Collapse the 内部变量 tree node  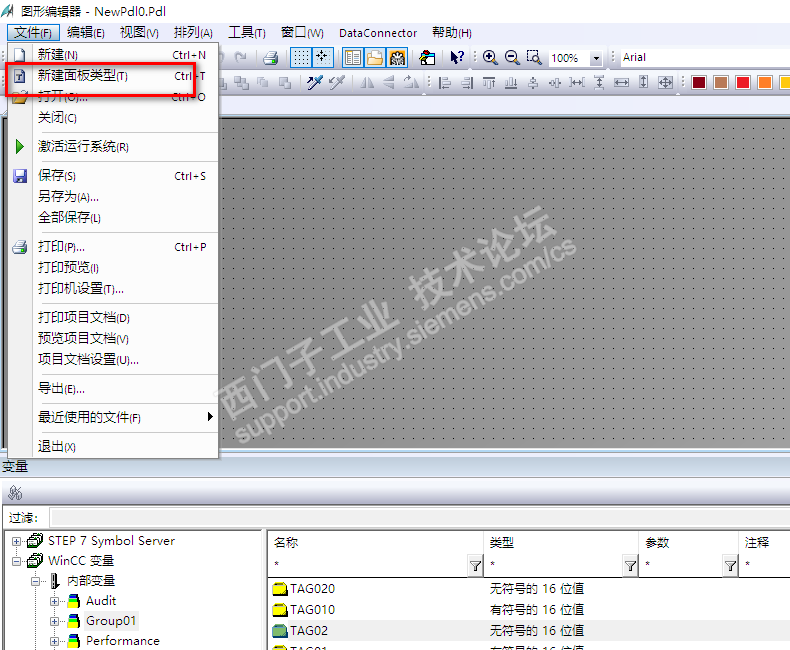click(35, 581)
